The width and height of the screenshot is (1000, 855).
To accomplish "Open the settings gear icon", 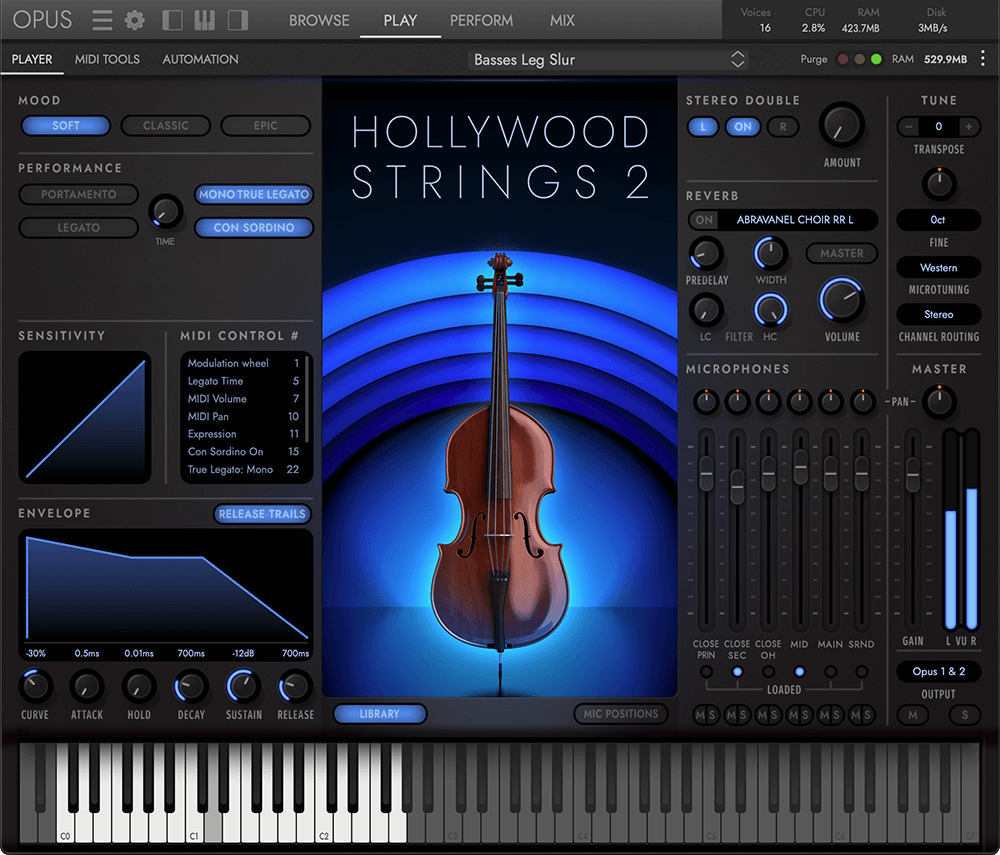I will click(x=134, y=19).
